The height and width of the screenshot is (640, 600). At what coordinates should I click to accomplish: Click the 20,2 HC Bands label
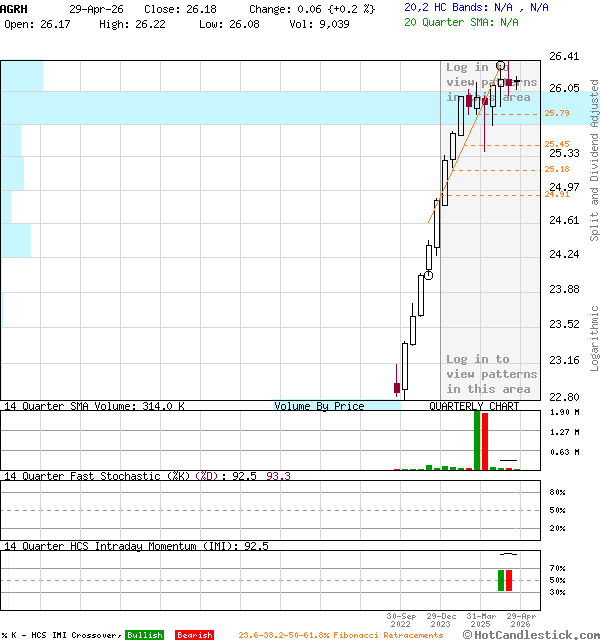446,7
